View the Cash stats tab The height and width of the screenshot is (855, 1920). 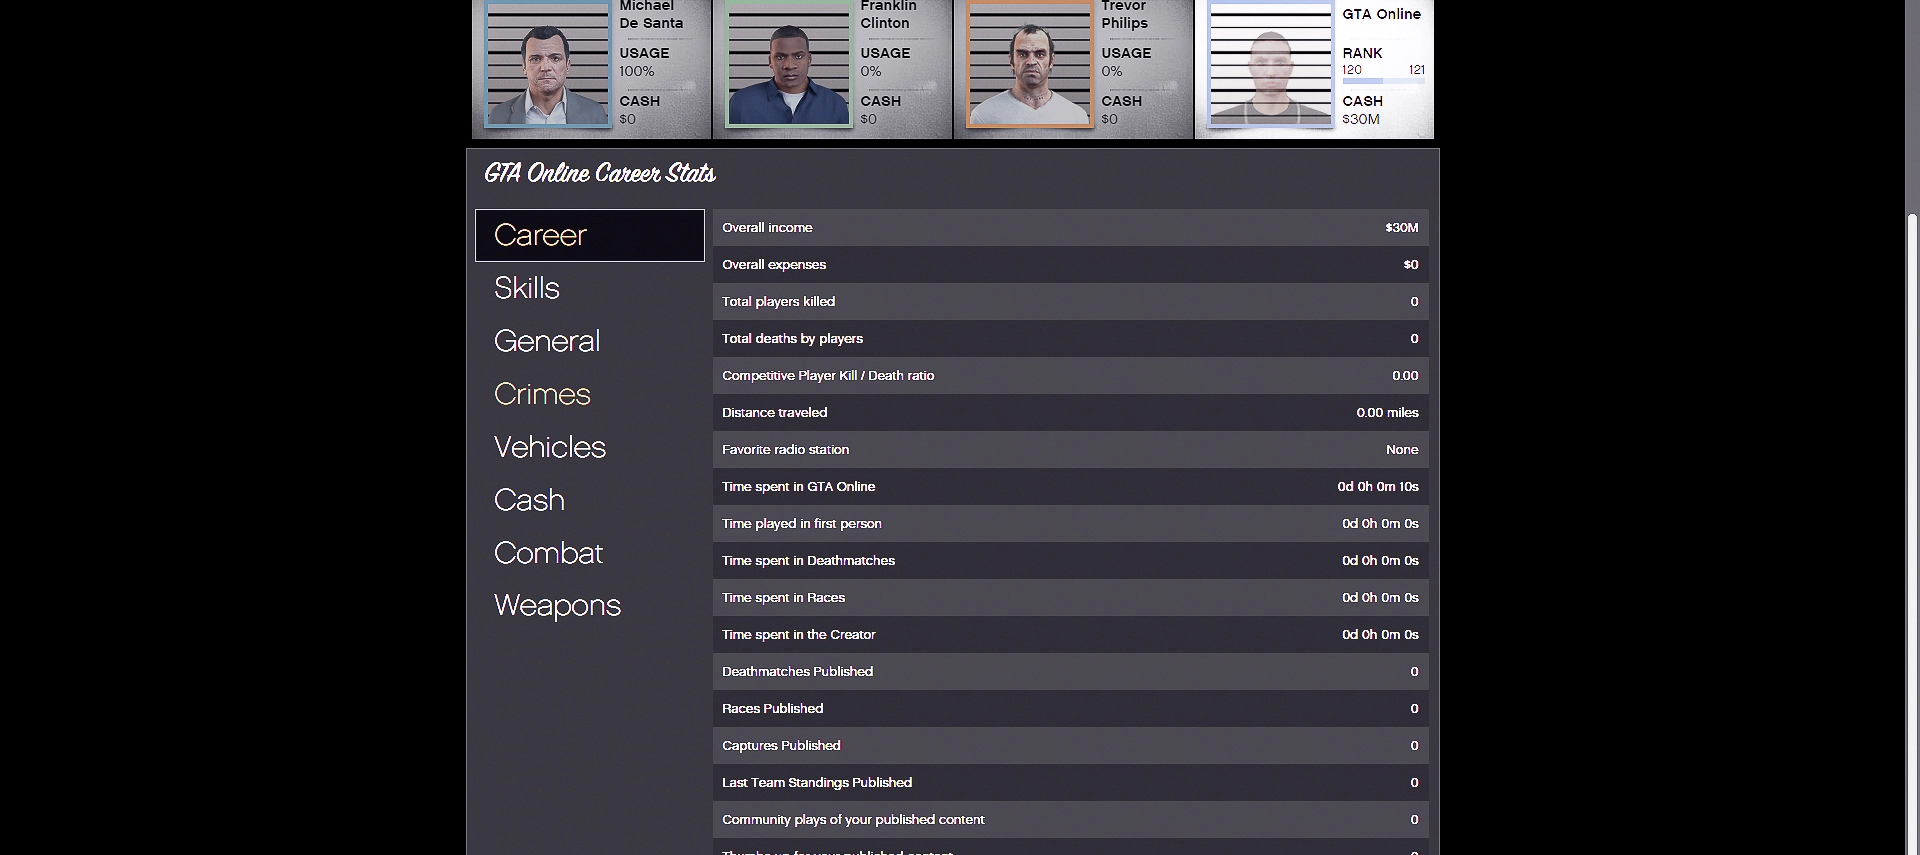[x=529, y=500]
